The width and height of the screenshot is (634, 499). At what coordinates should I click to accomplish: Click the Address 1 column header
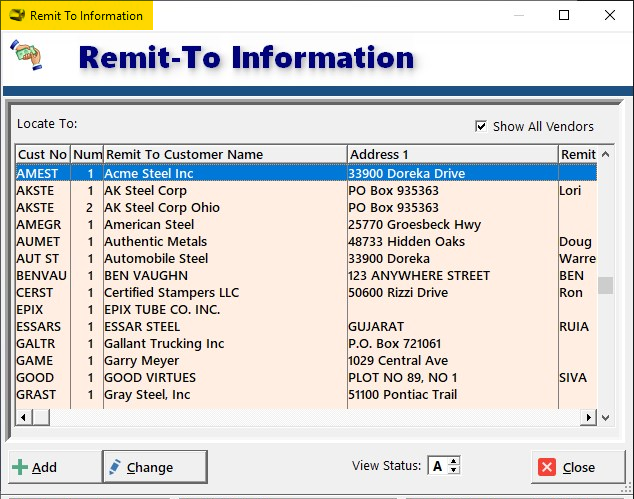[452, 154]
